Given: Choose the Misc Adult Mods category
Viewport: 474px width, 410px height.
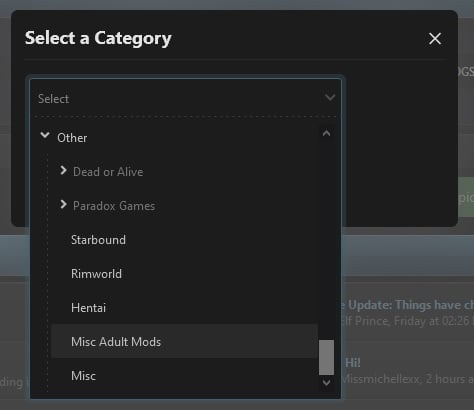Looking at the screenshot, I should coord(185,342).
